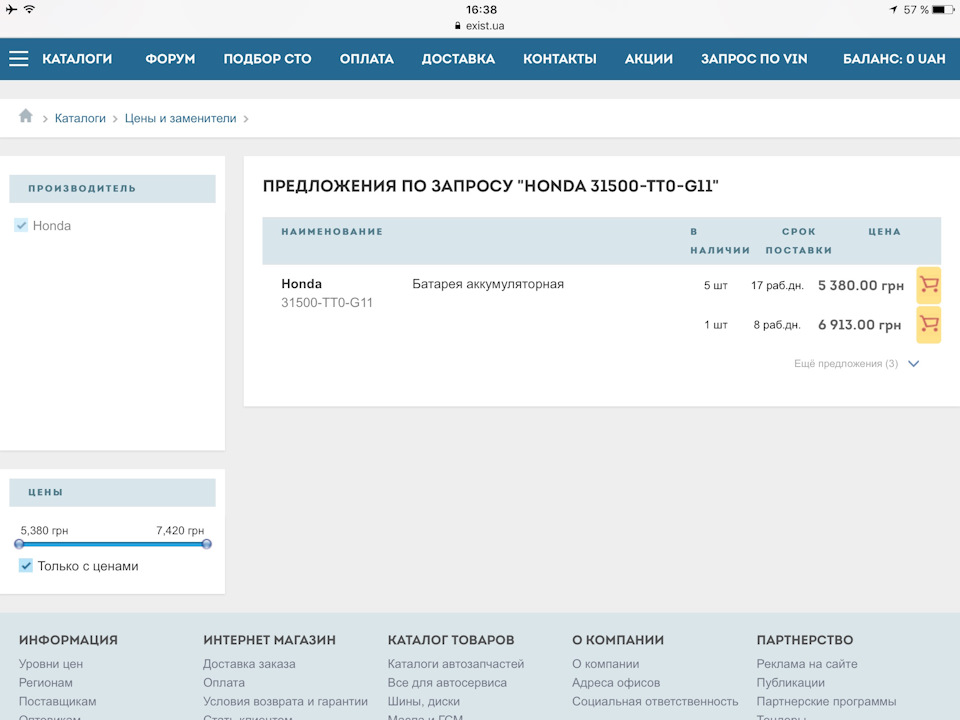Open the Публикации footer link
The height and width of the screenshot is (720, 960).
pos(790,683)
